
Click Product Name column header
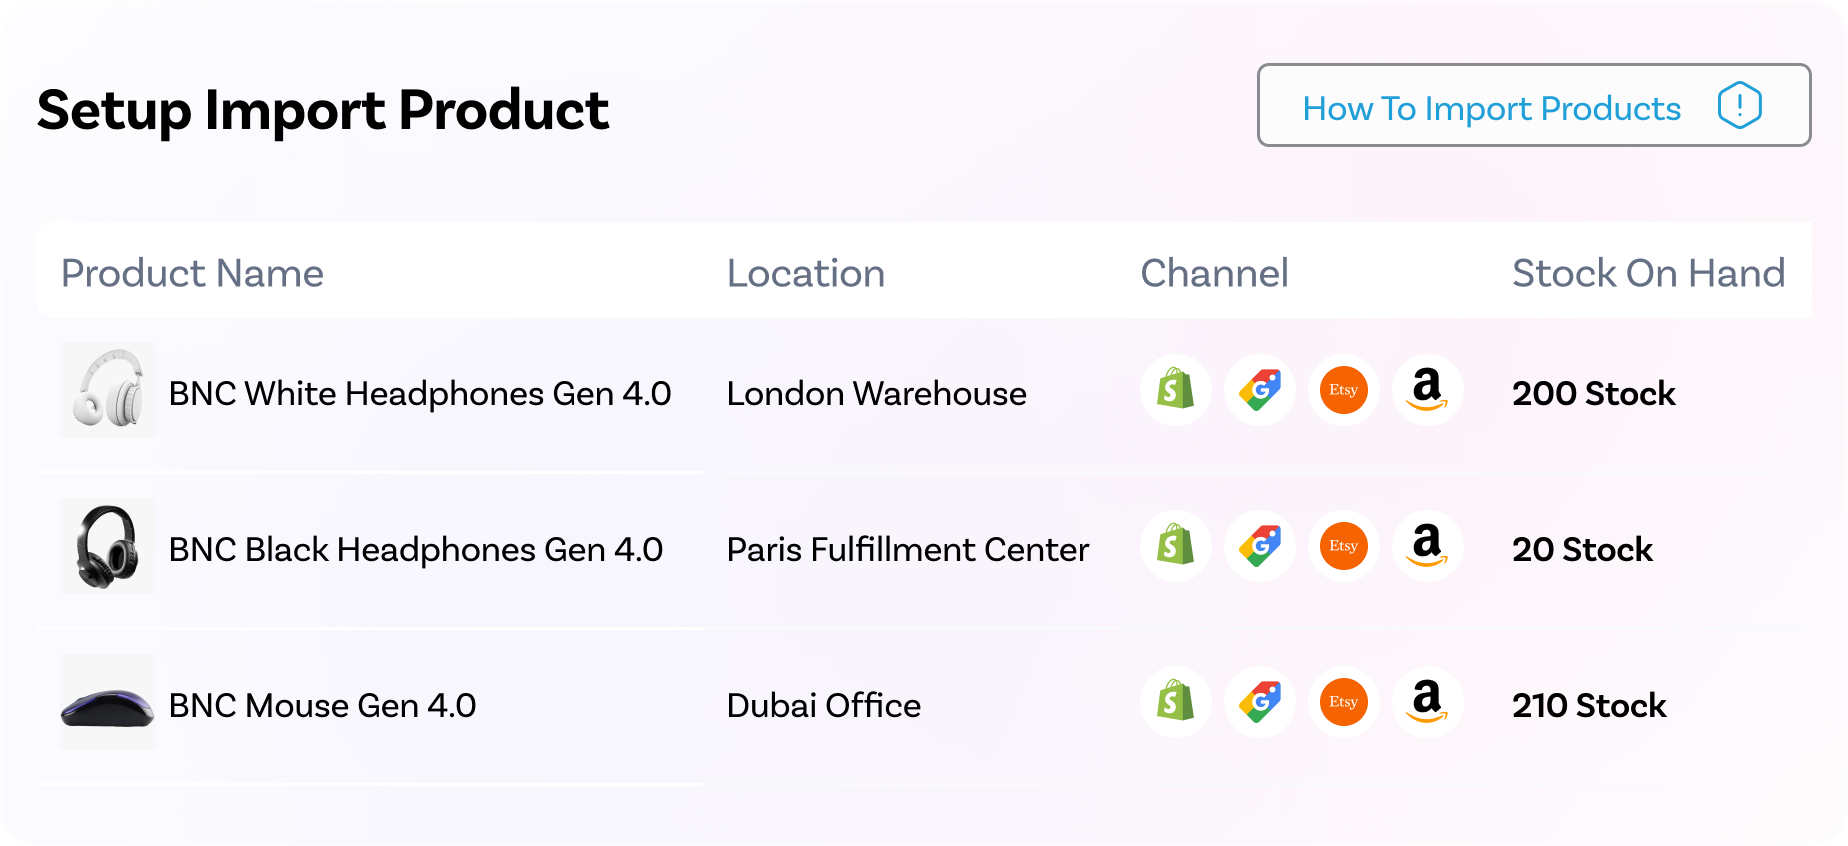tap(192, 273)
